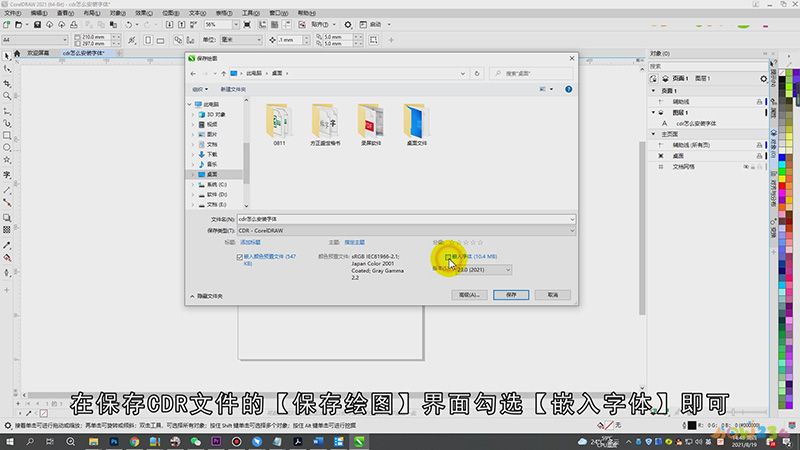
Task: Refresh the folder view in dialog
Action: click(477, 73)
